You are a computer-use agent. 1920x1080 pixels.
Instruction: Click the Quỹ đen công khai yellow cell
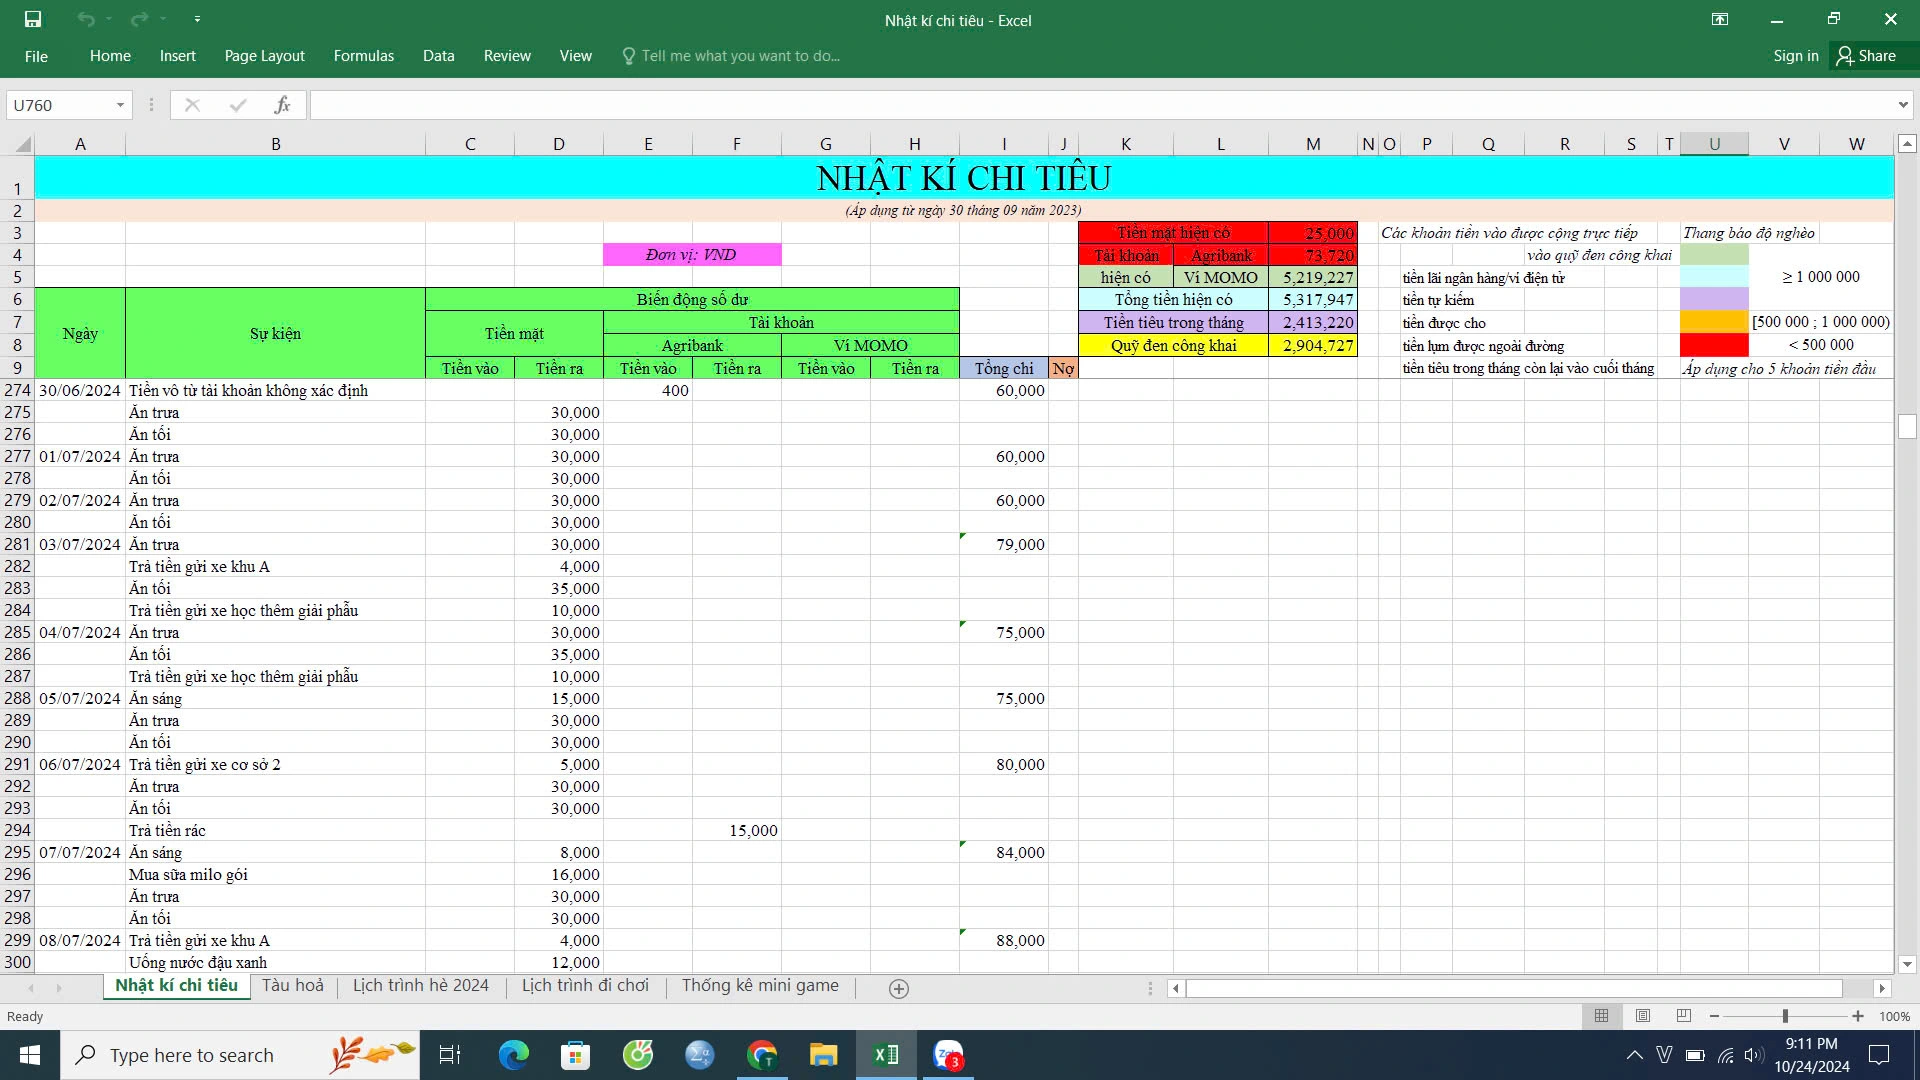click(x=1173, y=345)
